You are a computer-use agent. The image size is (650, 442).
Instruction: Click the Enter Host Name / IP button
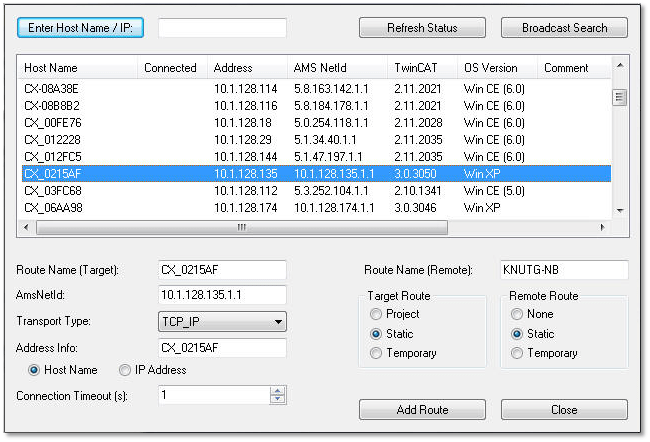click(80, 28)
